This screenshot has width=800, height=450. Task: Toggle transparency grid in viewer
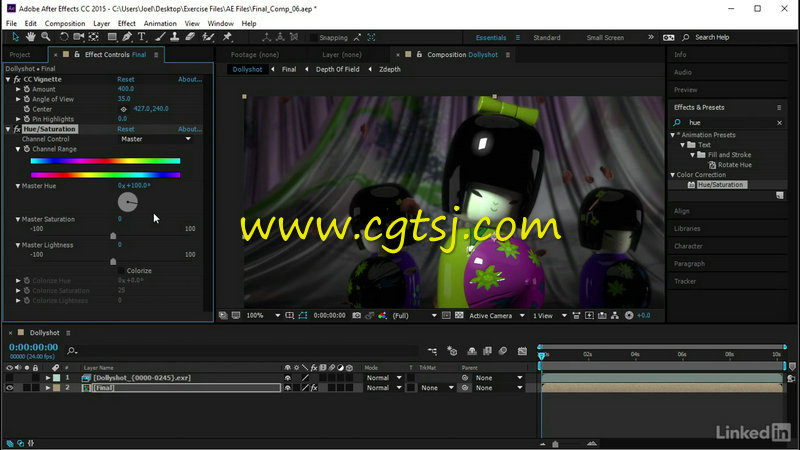pos(459,316)
